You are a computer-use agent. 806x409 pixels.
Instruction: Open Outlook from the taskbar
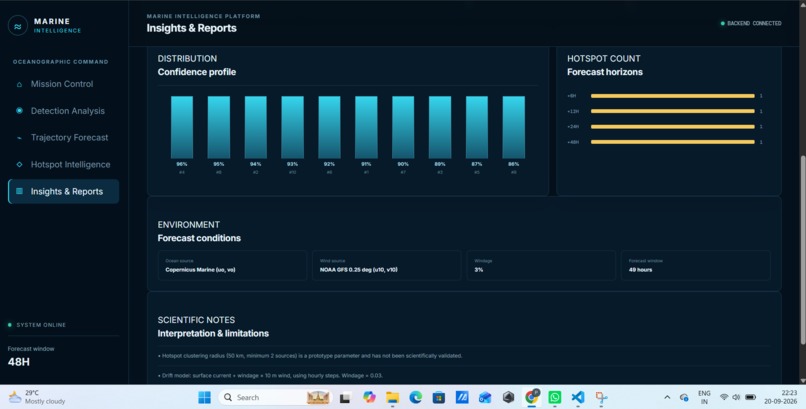[x=485, y=397]
